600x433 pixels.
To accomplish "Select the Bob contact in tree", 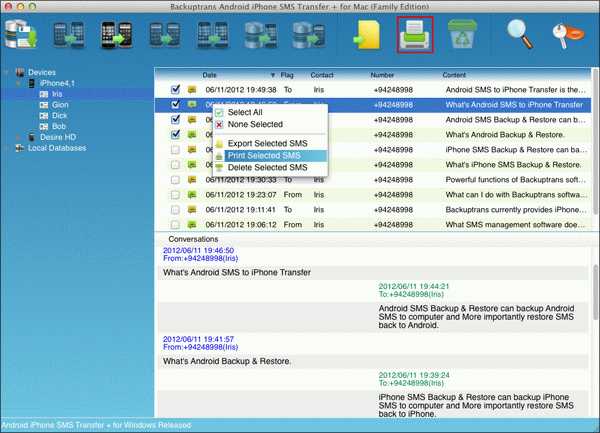I will (x=59, y=126).
